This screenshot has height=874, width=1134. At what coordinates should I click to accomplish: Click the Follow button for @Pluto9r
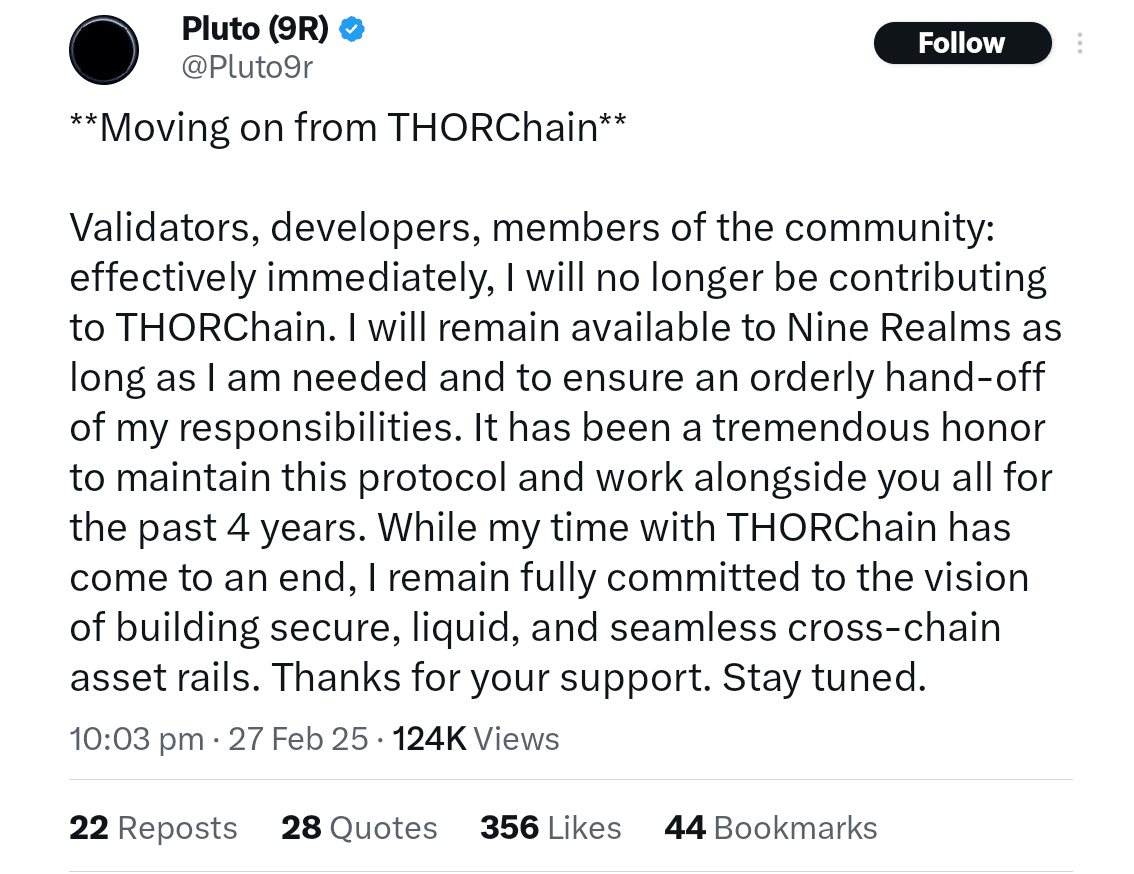[x=961, y=43]
